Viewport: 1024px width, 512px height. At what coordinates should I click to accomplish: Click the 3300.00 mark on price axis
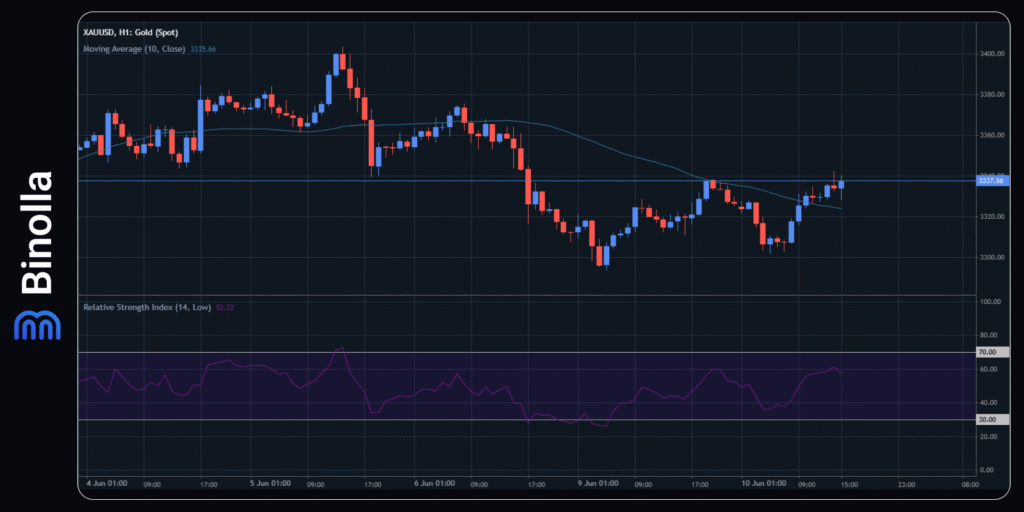point(992,258)
